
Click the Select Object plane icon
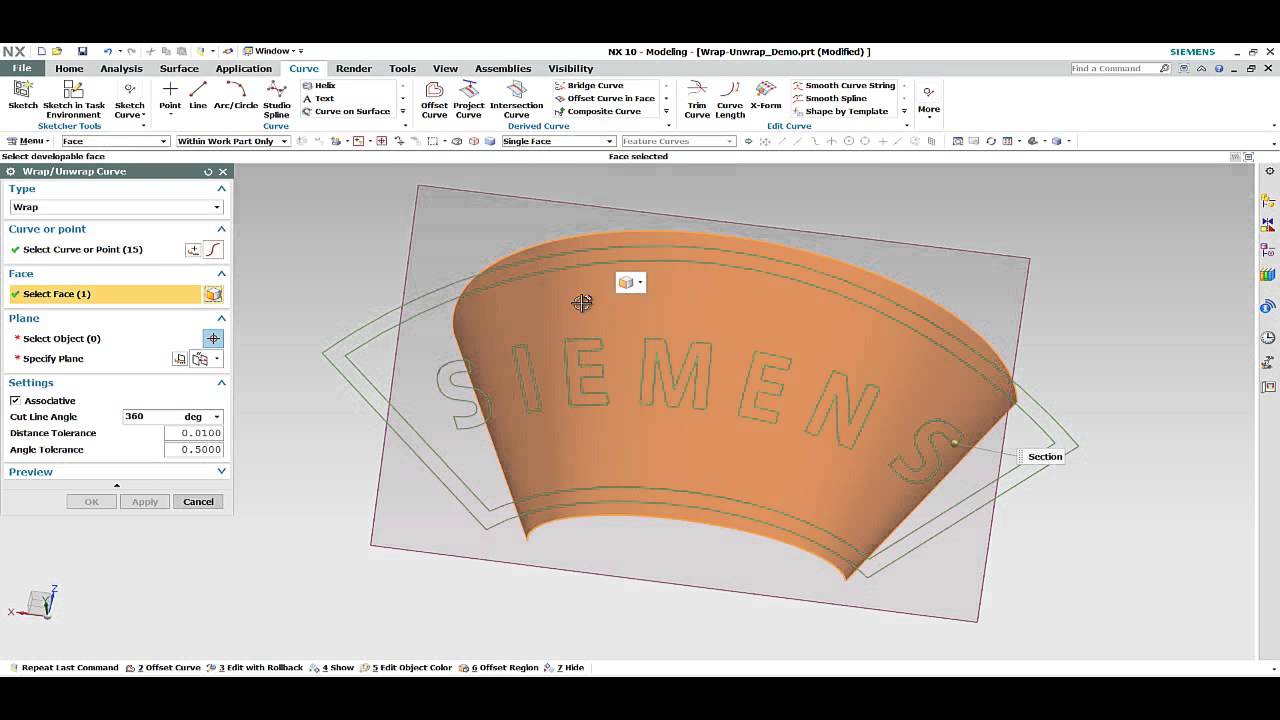coord(213,339)
